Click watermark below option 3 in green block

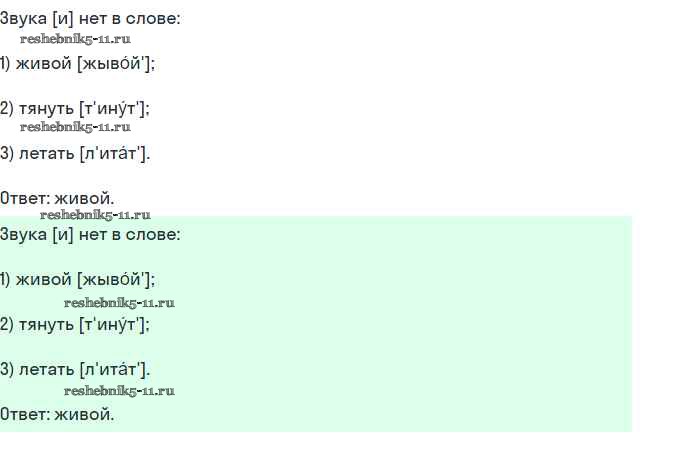tap(119, 390)
